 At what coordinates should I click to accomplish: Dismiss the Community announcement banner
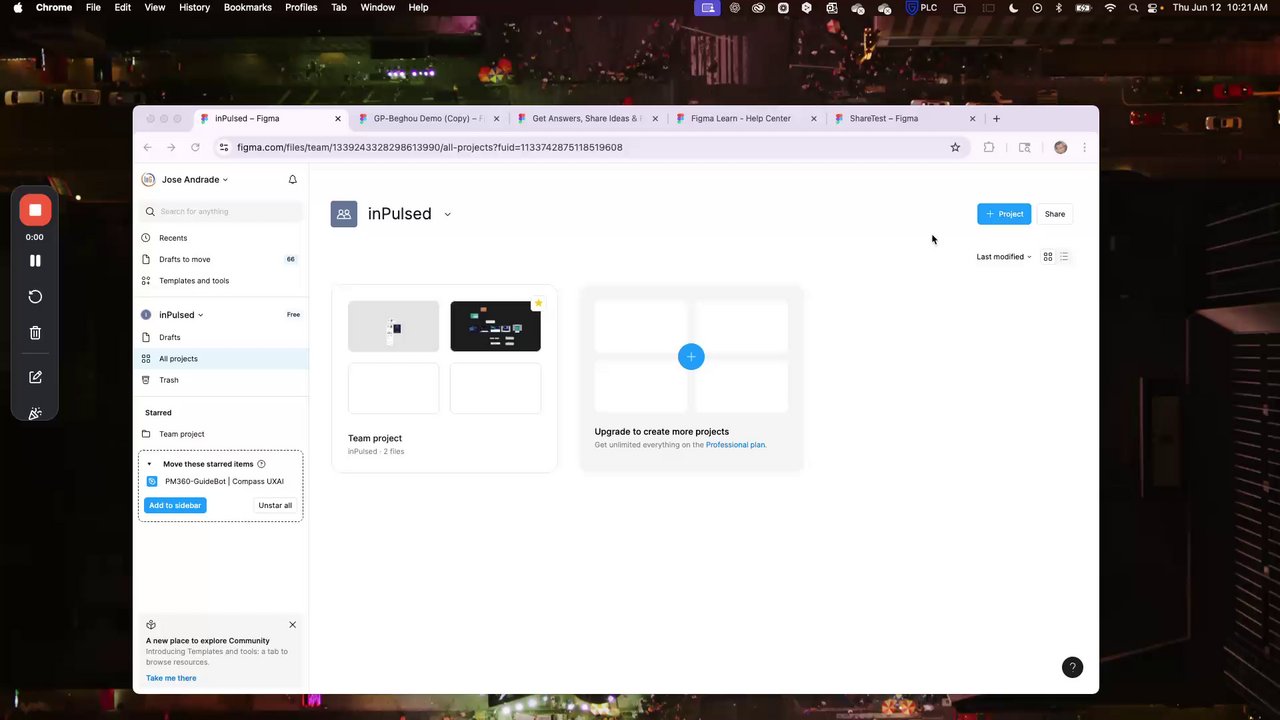292,625
